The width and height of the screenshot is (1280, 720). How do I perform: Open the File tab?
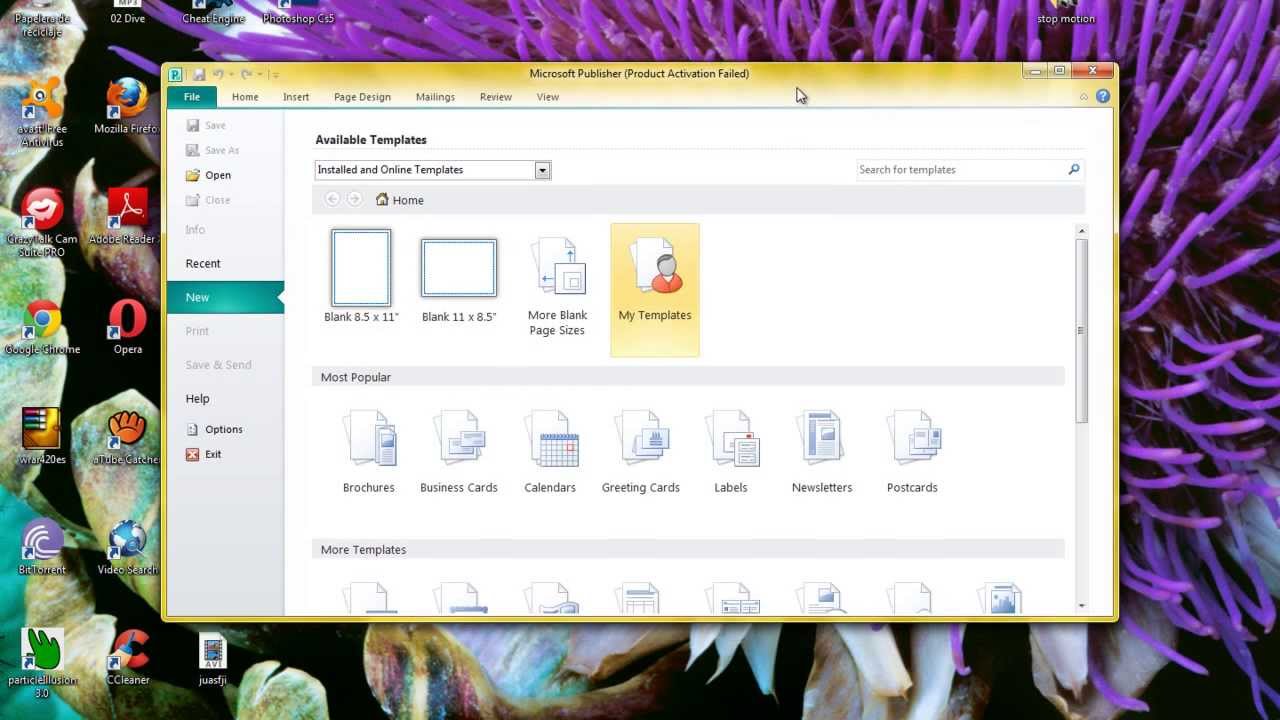pyautogui.click(x=192, y=97)
